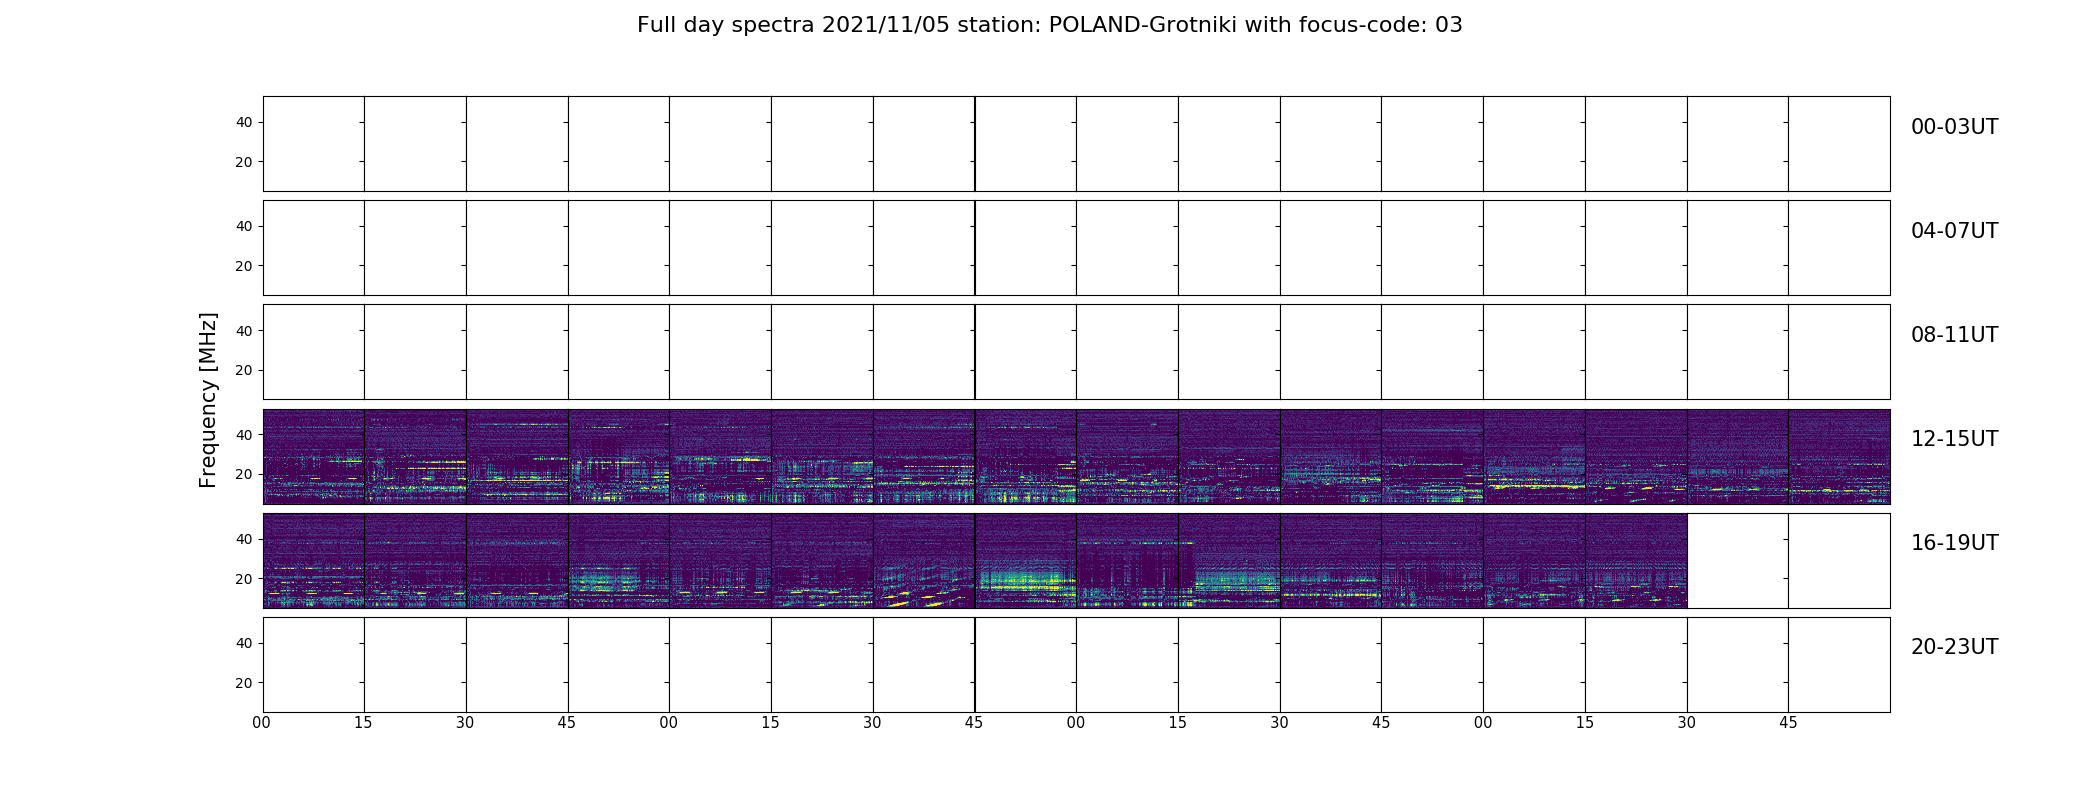Image resolution: width=2100 pixels, height=800 pixels.
Task: Select the "20-23UT" row label
Action: click(x=1954, y=647)
